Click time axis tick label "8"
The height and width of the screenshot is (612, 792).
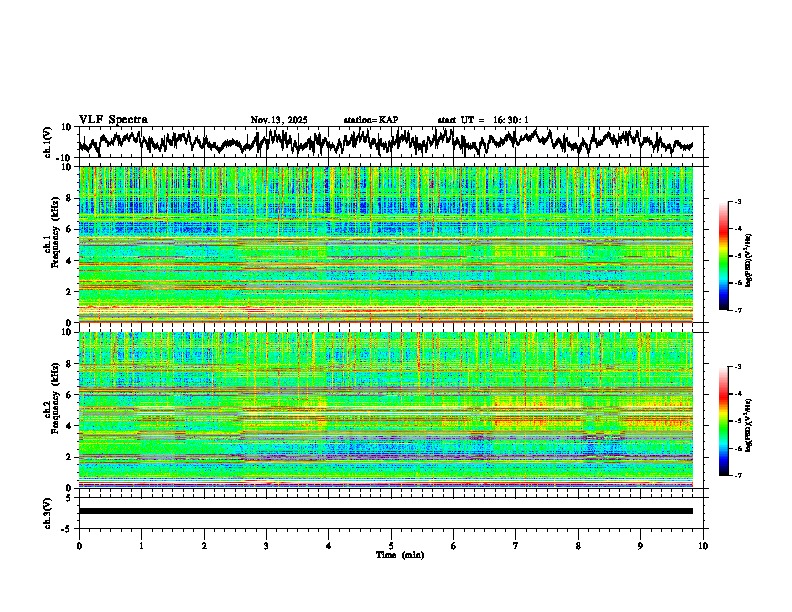(578, 546)
